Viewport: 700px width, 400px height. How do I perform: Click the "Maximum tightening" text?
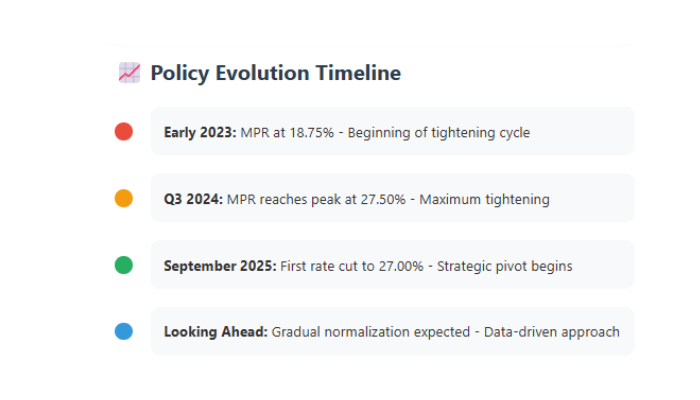pos(484,199)
